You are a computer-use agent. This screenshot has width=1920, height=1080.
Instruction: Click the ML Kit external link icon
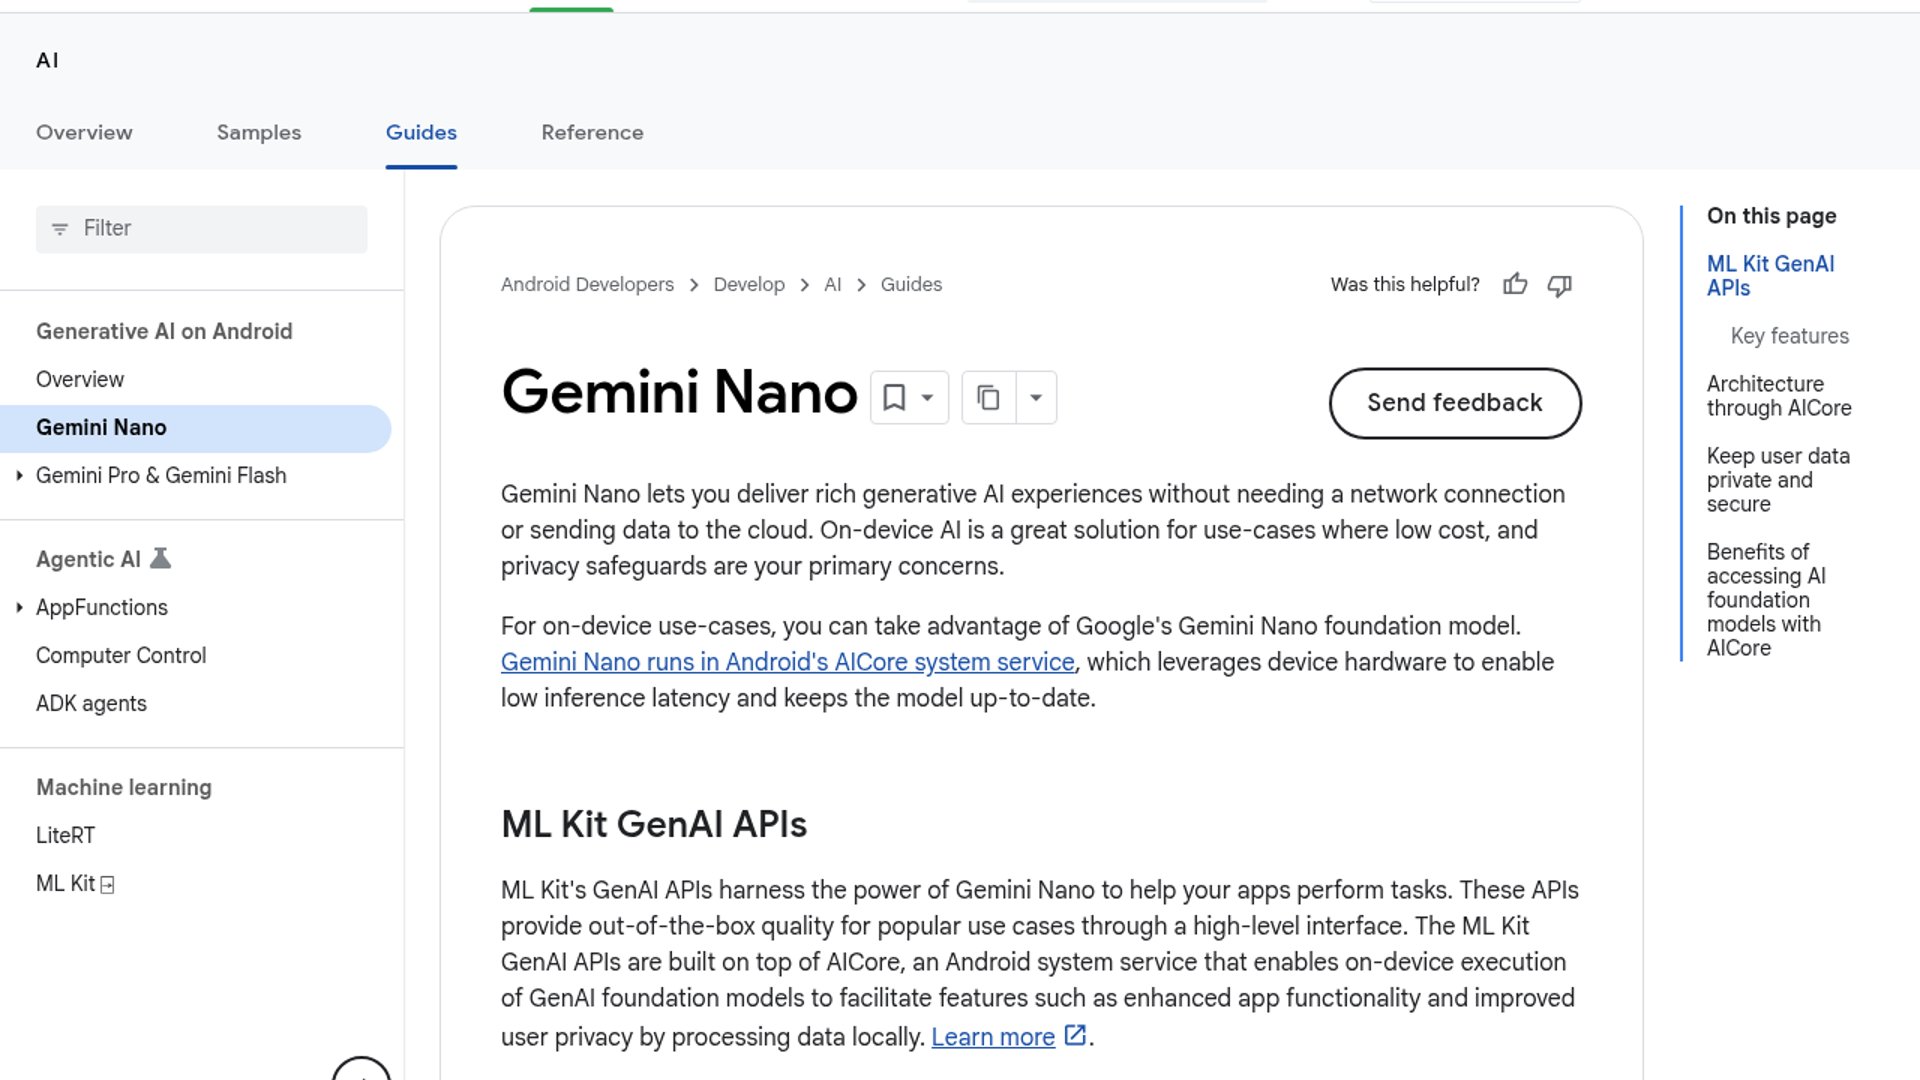[x=107, y=885]
